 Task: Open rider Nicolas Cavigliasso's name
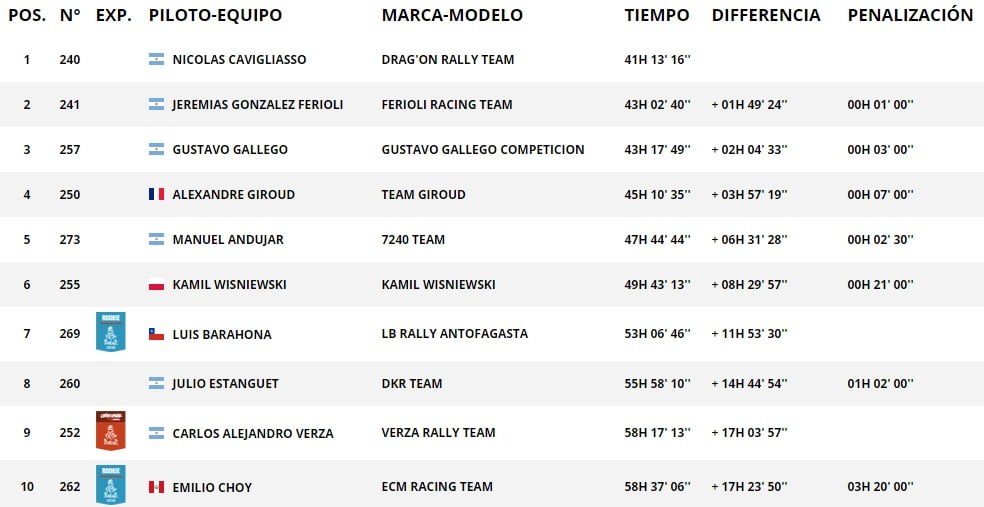(239, 60)
